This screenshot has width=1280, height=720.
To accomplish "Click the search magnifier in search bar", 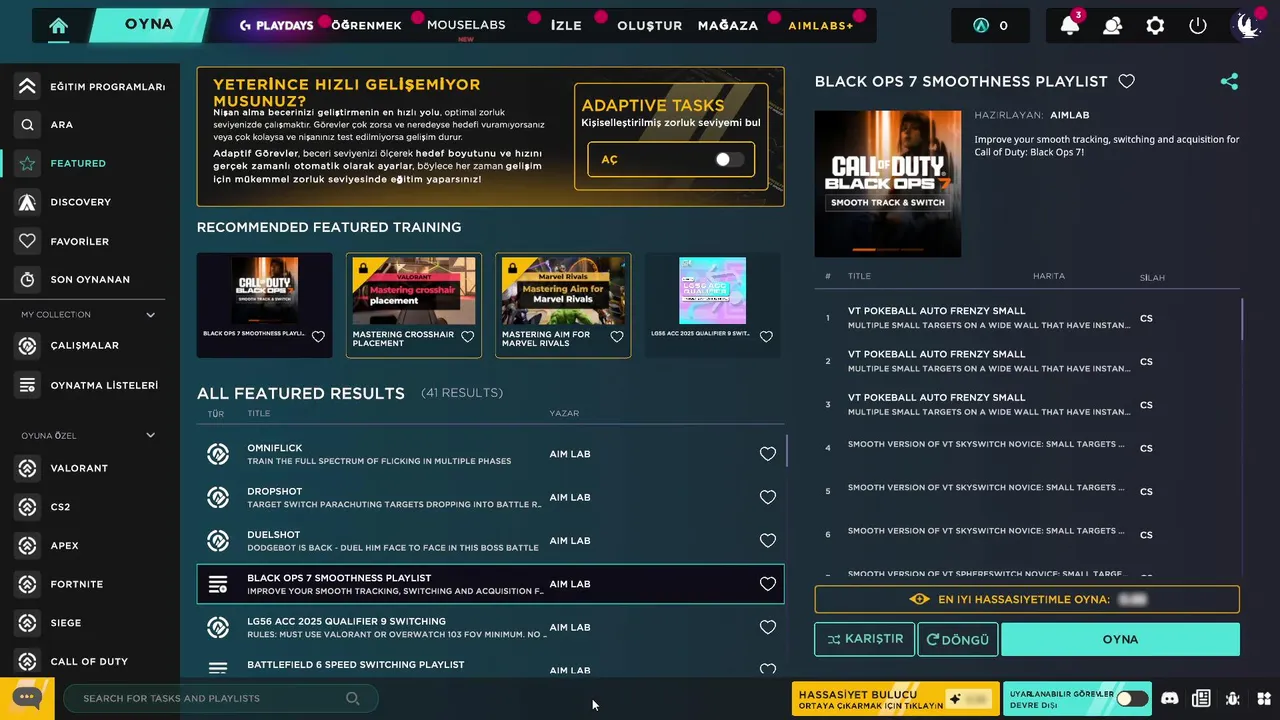I will click(352, 698).
